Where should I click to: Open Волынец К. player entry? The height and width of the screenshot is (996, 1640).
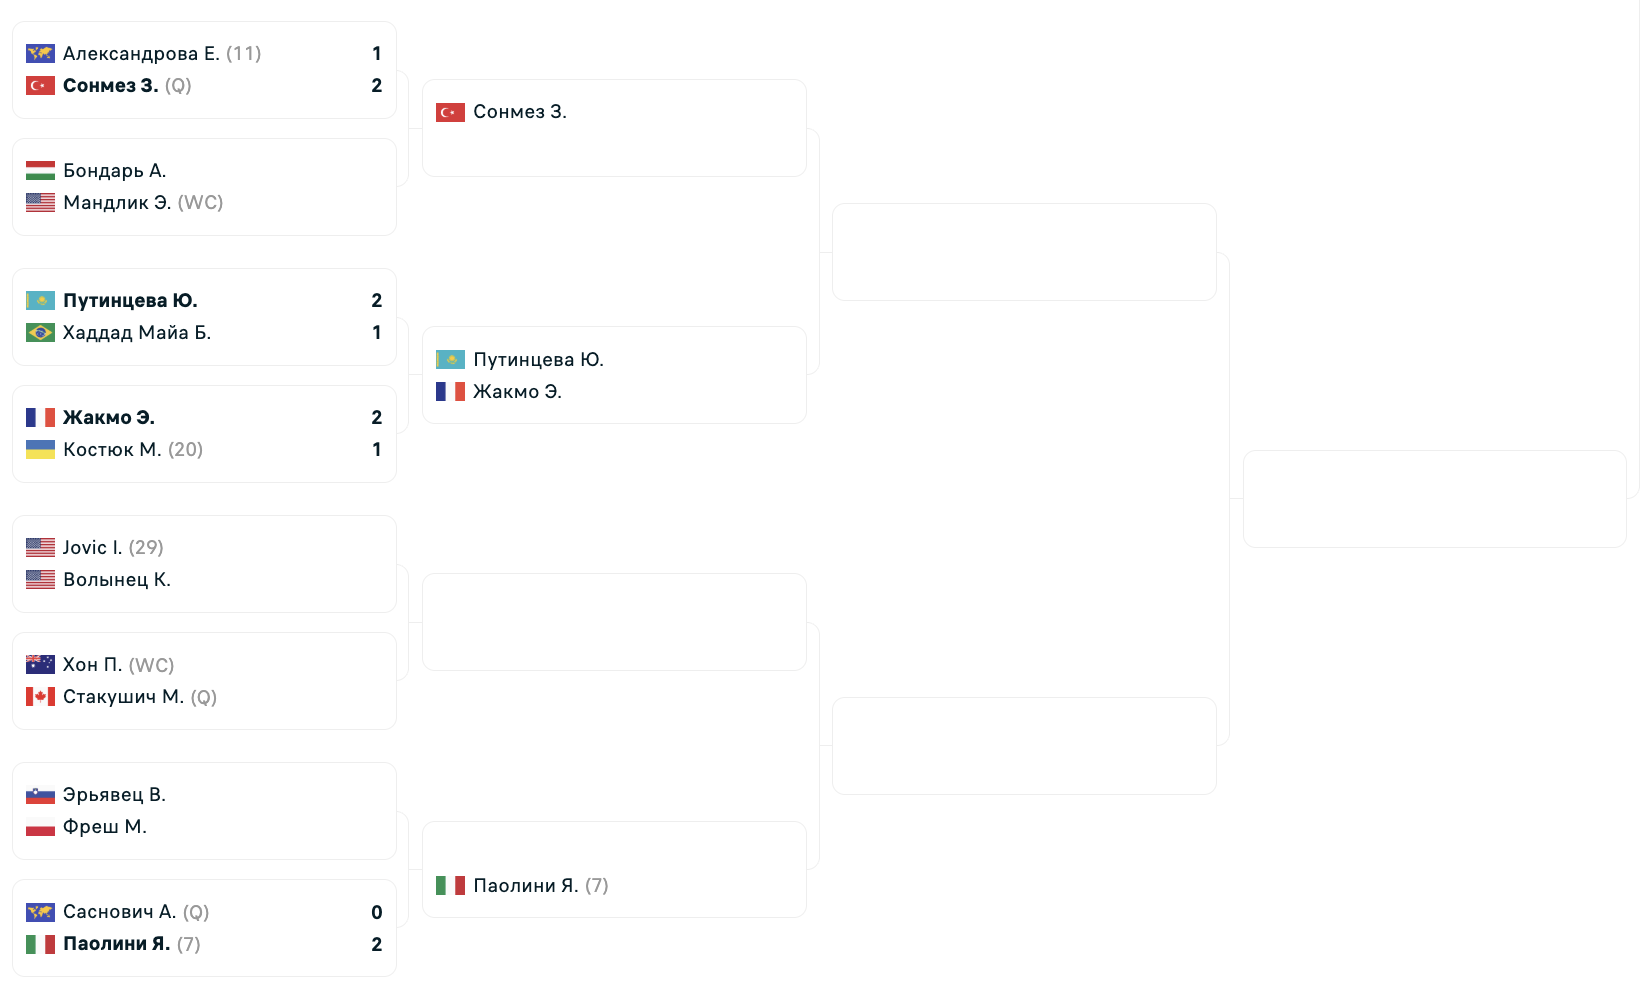[x=116, y=580]
